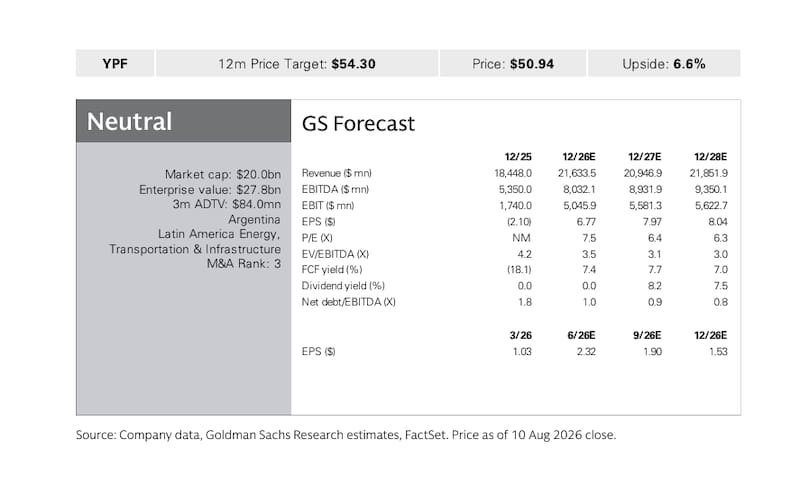Click the Market cap $20.0bn text

coord(222,175)
